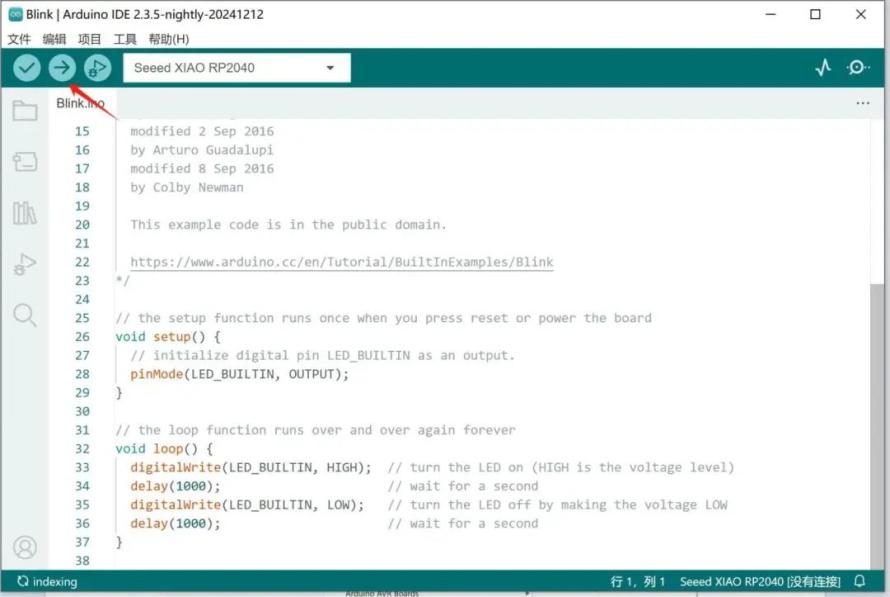Click the 'void setup() {' code line
The image size is (890, 597).
click(x=168, y=337)
